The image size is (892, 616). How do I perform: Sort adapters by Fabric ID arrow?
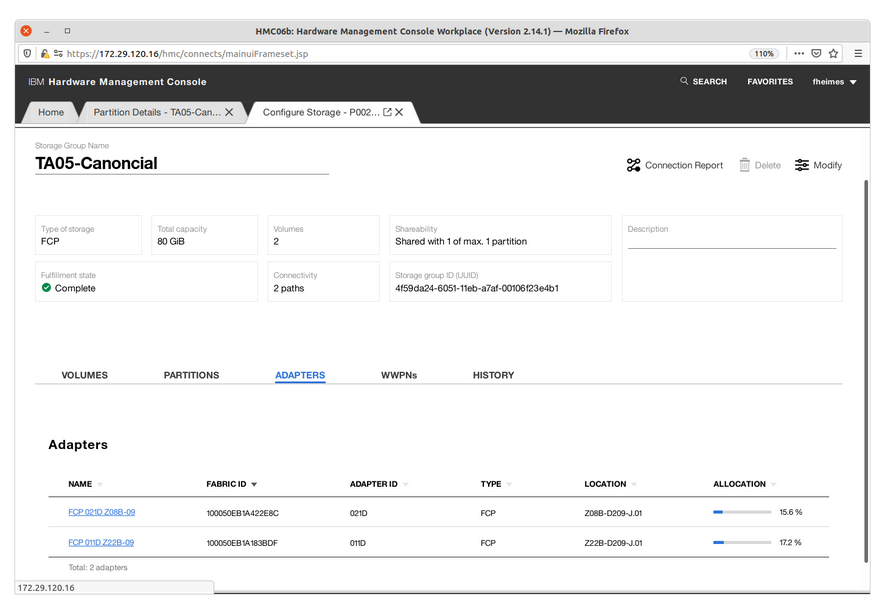[x=254, y=485]
